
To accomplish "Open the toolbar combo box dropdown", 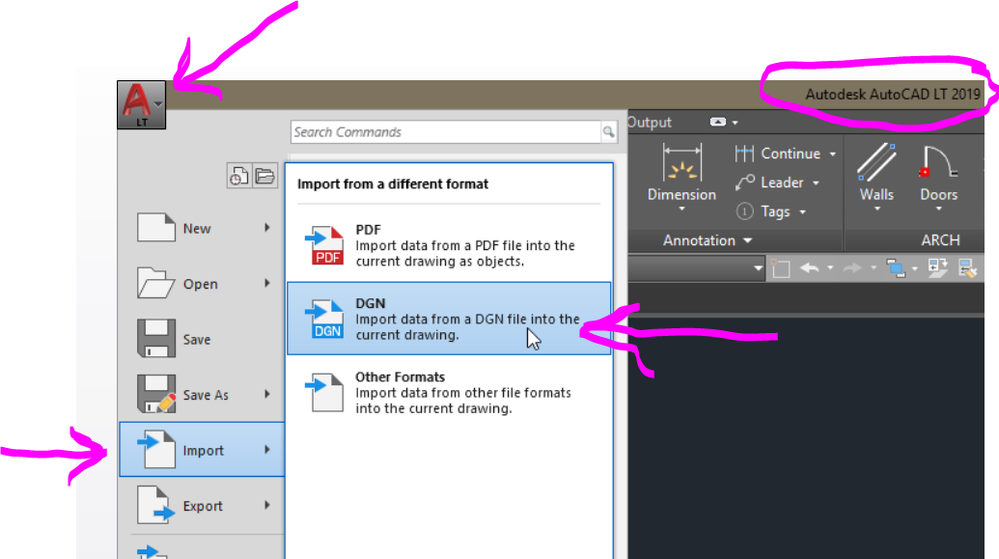I will tap(758, 268).
